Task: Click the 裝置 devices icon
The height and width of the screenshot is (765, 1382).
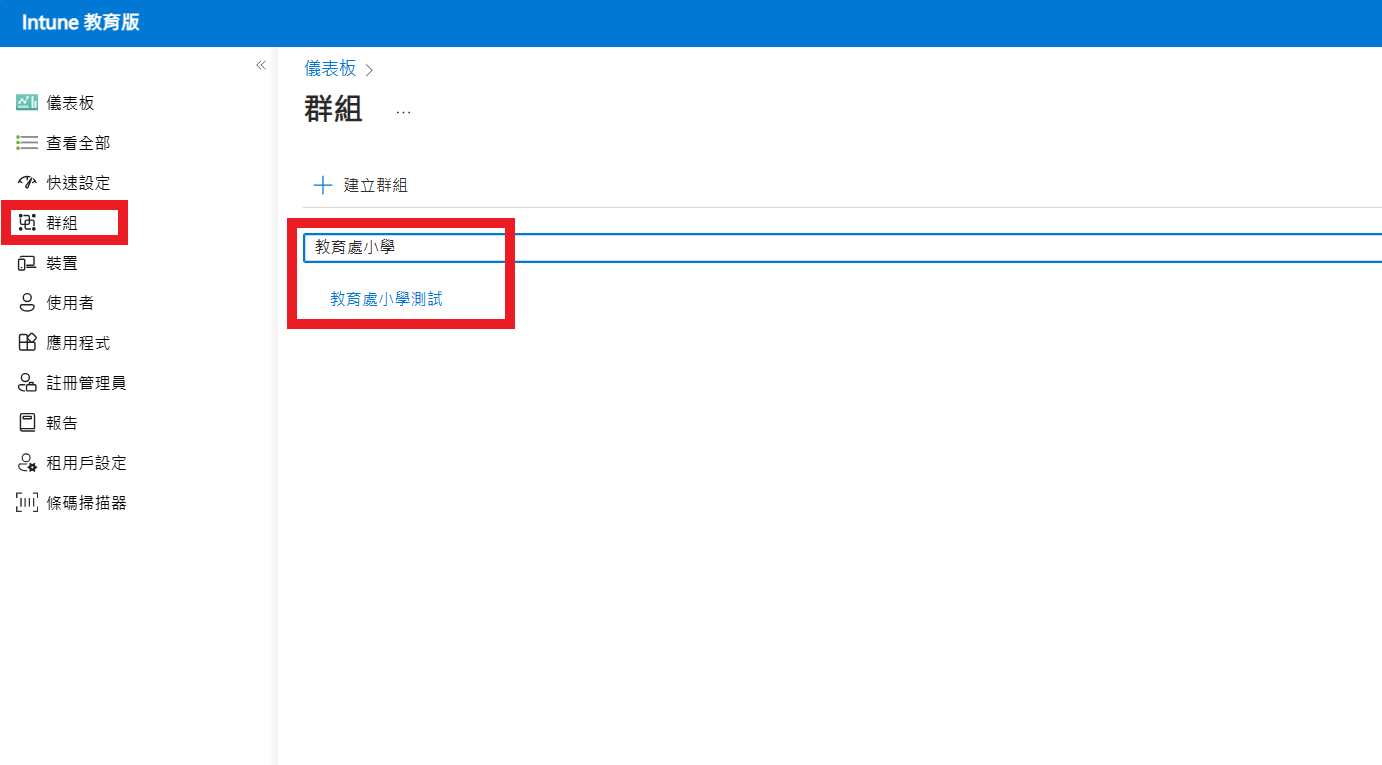Action: pos(27,263)
